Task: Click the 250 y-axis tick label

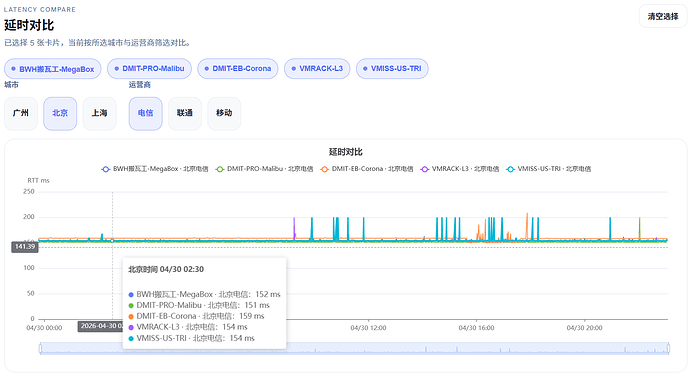Action: (29, 191)
